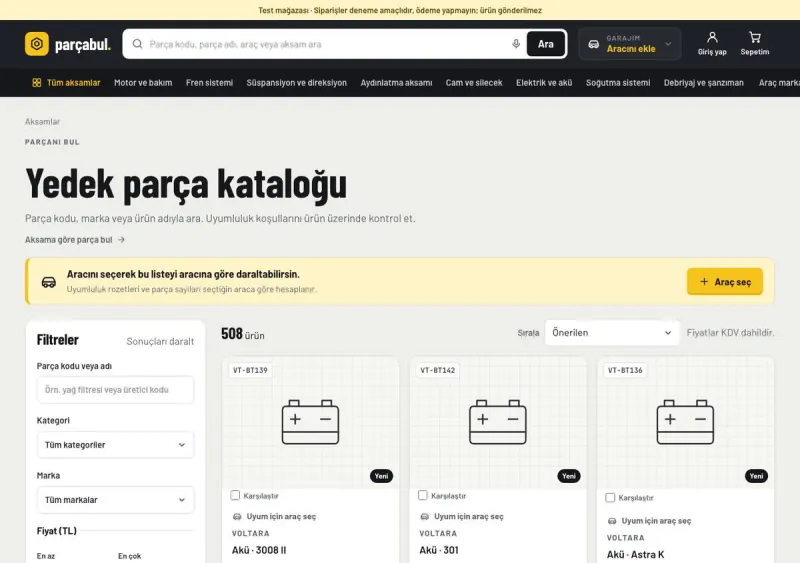Viewport: 800px width, 563px height.
Task: Open Cam ve silecek category
Action: tap(474, 83)
